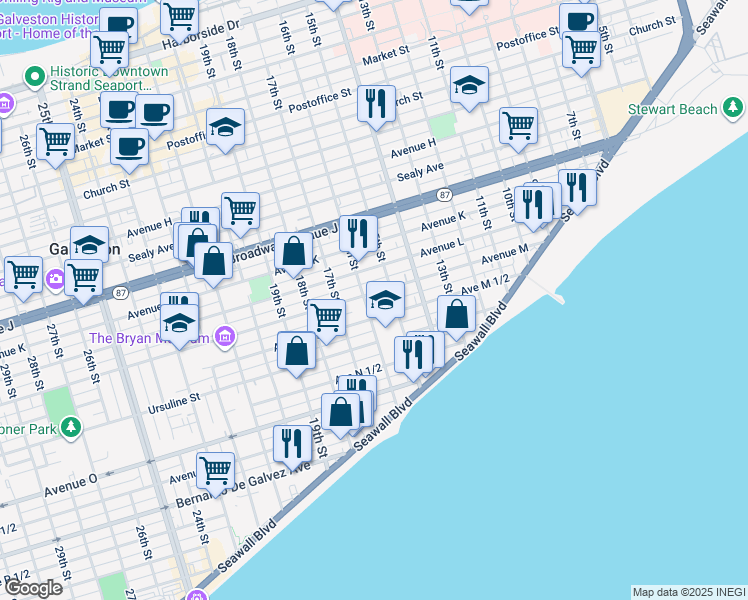Click the shopping bag marker on Broadway
This screenshot has width=748, height=600.
tap(293, 251)
